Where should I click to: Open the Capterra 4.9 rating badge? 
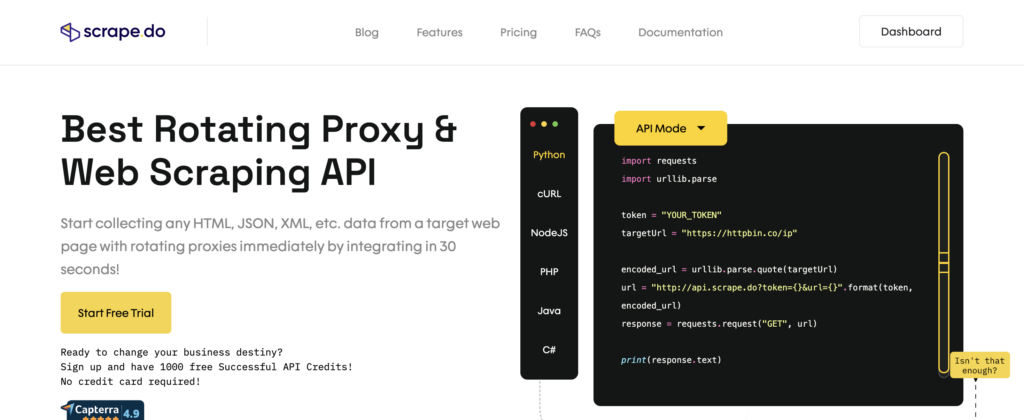103,411
